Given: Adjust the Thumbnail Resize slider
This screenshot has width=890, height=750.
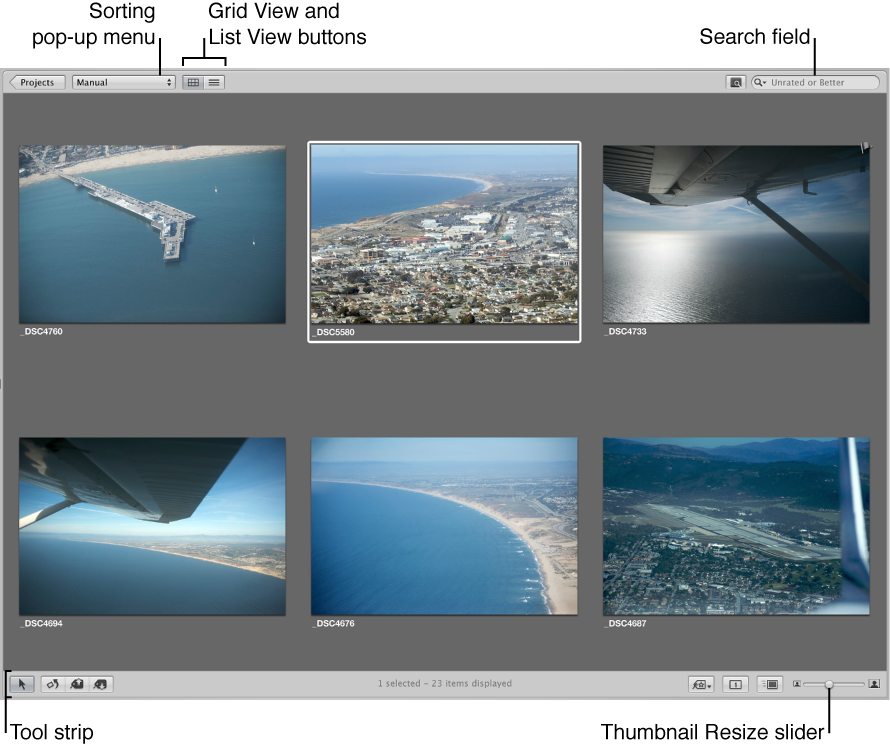Looking at the screenshot, I should [828, 684].
